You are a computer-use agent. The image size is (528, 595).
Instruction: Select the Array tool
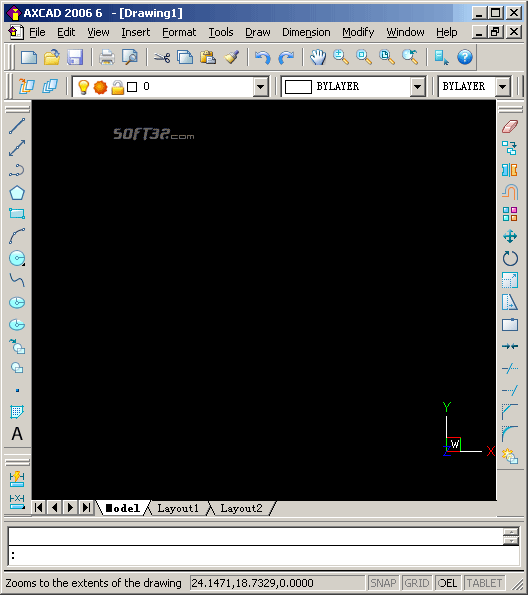tap(510, 214)
